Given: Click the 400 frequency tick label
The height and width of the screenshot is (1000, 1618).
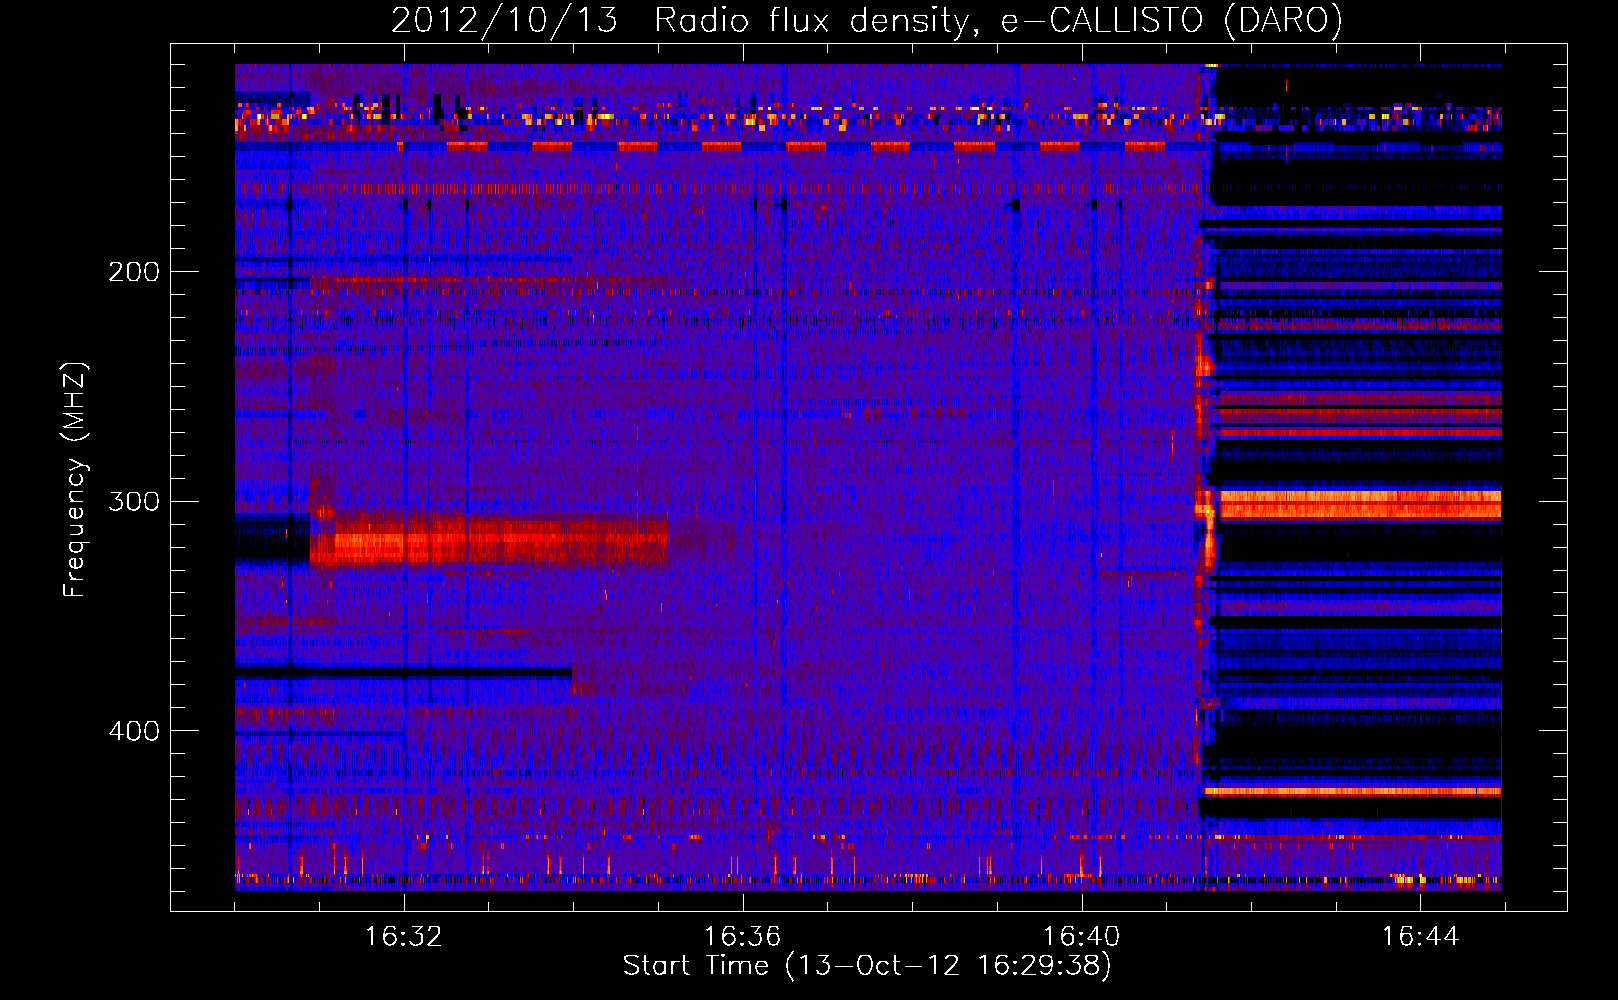Looking at the screenshot, I should point(134,731).
